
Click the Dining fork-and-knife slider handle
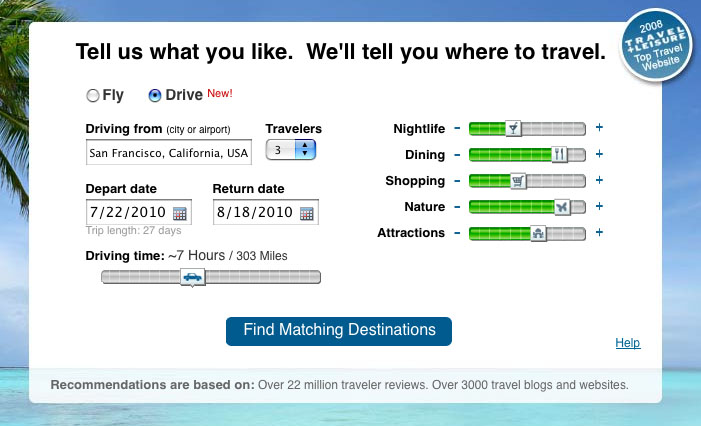click(x=559, y=154)
